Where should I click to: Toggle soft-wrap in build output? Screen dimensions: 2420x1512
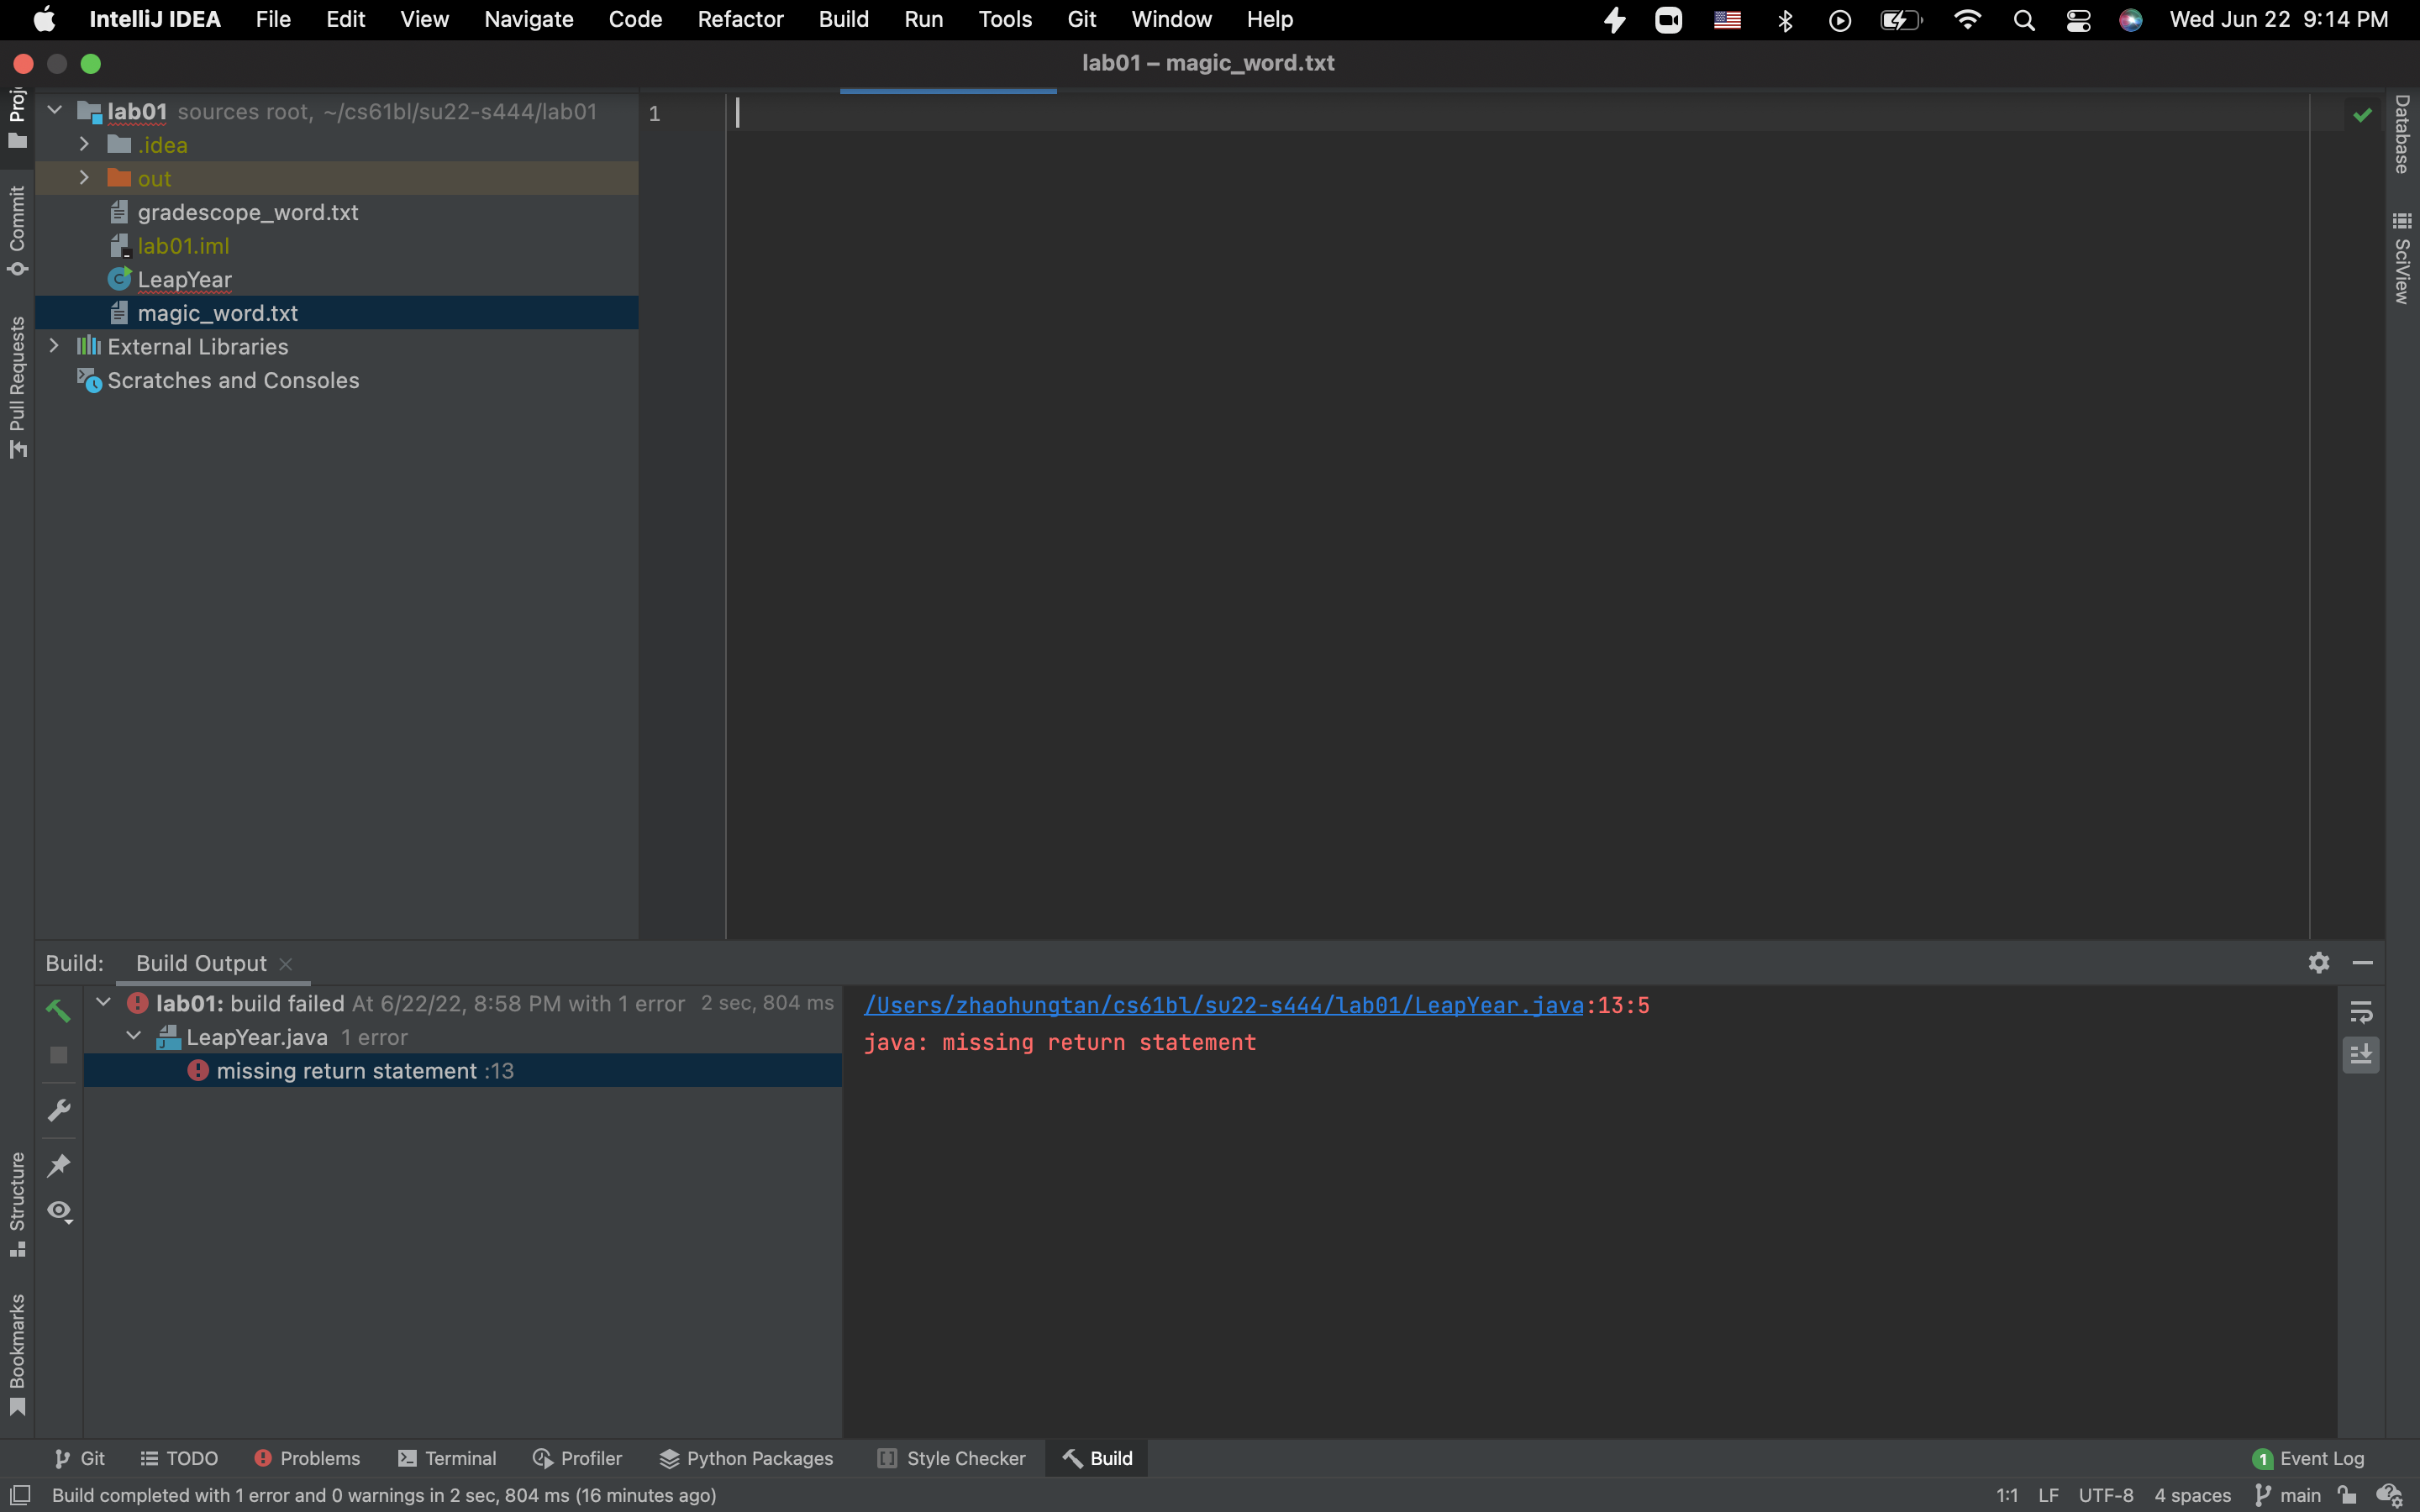click(2360, 1012)
